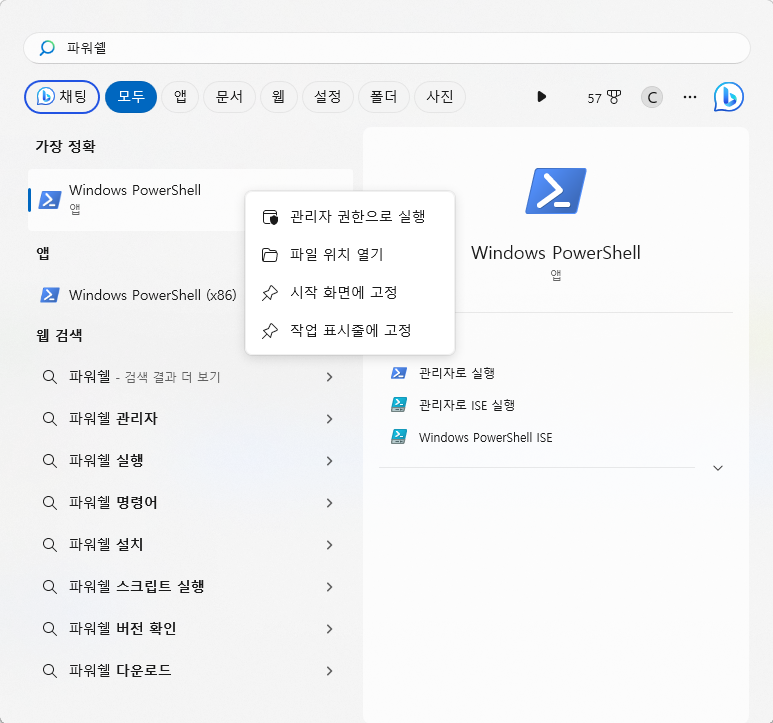Open web suggestion 파워쉘 관리자
The height and width of the screenshot is (723, 773).
(190, 419)
